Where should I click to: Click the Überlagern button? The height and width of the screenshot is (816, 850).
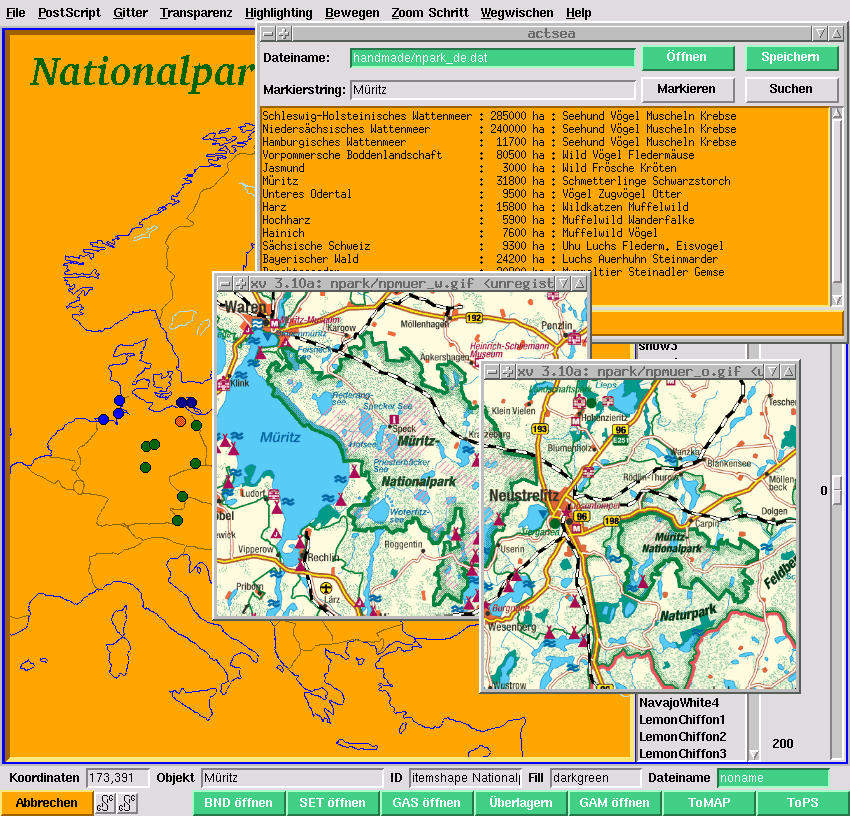tap(520, 802)
